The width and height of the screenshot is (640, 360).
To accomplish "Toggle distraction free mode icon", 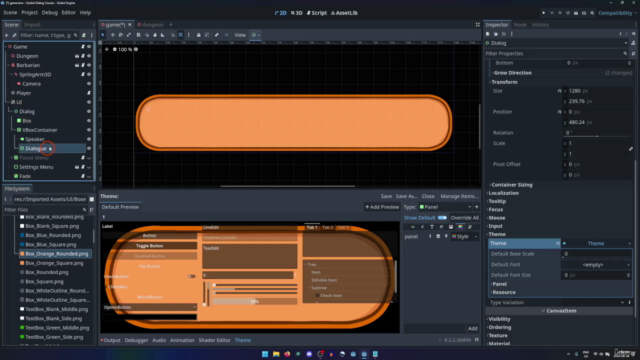I will tap(478, 24).
